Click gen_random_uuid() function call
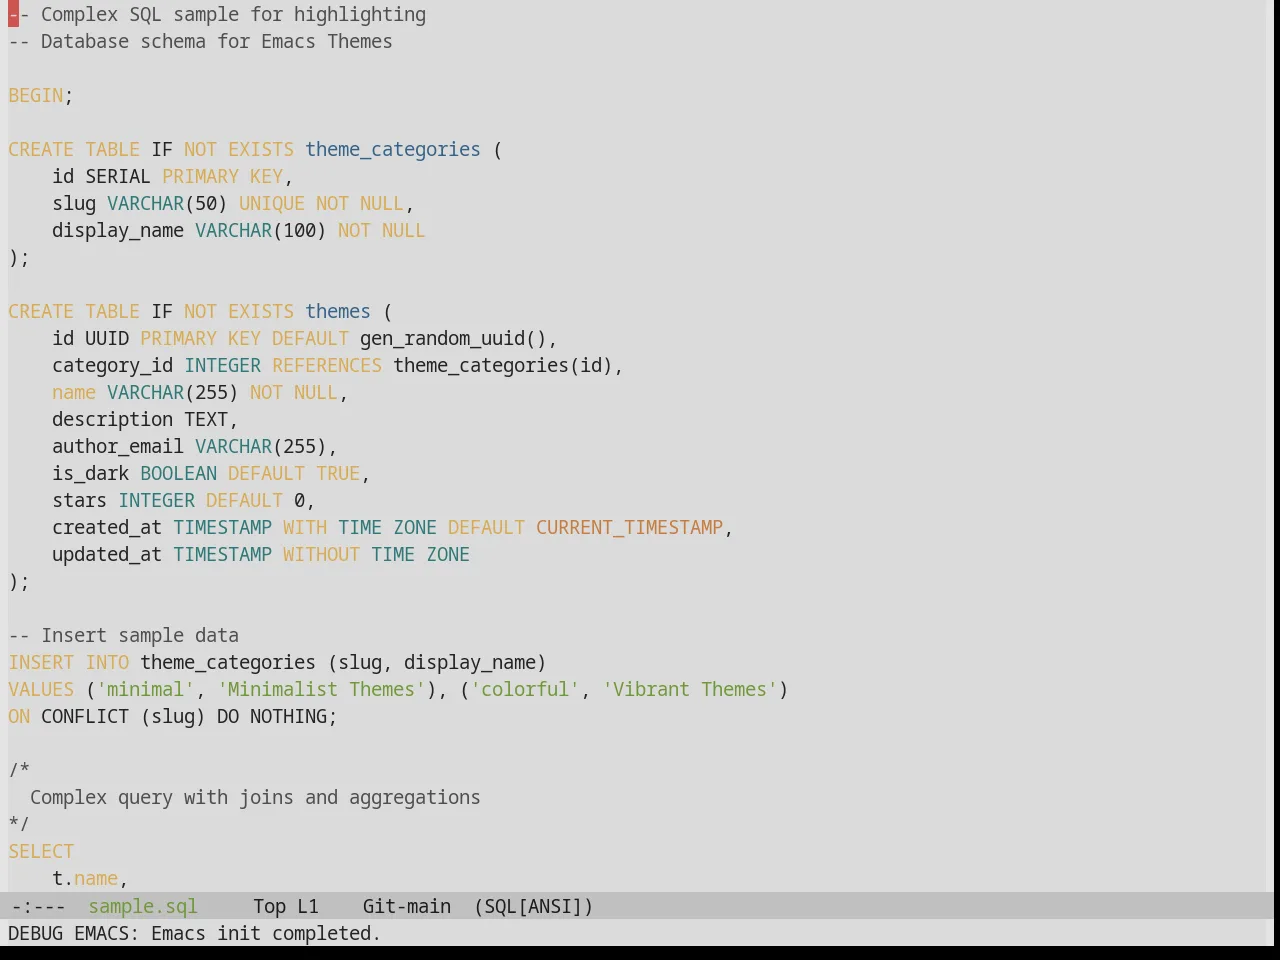Viewport: 1280px width, 960px height. pos(454,338)
